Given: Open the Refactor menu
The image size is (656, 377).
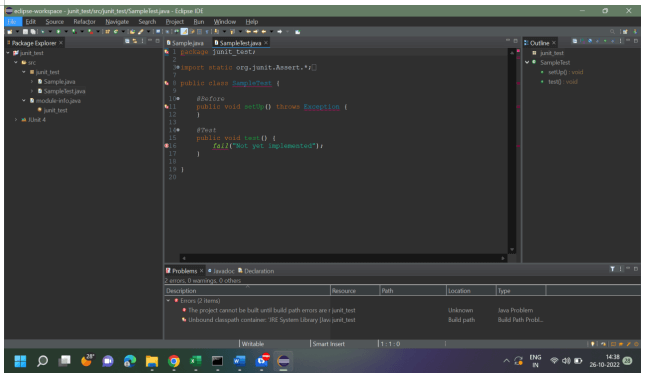Looking at the screenshot, I should tap(84, 22).
